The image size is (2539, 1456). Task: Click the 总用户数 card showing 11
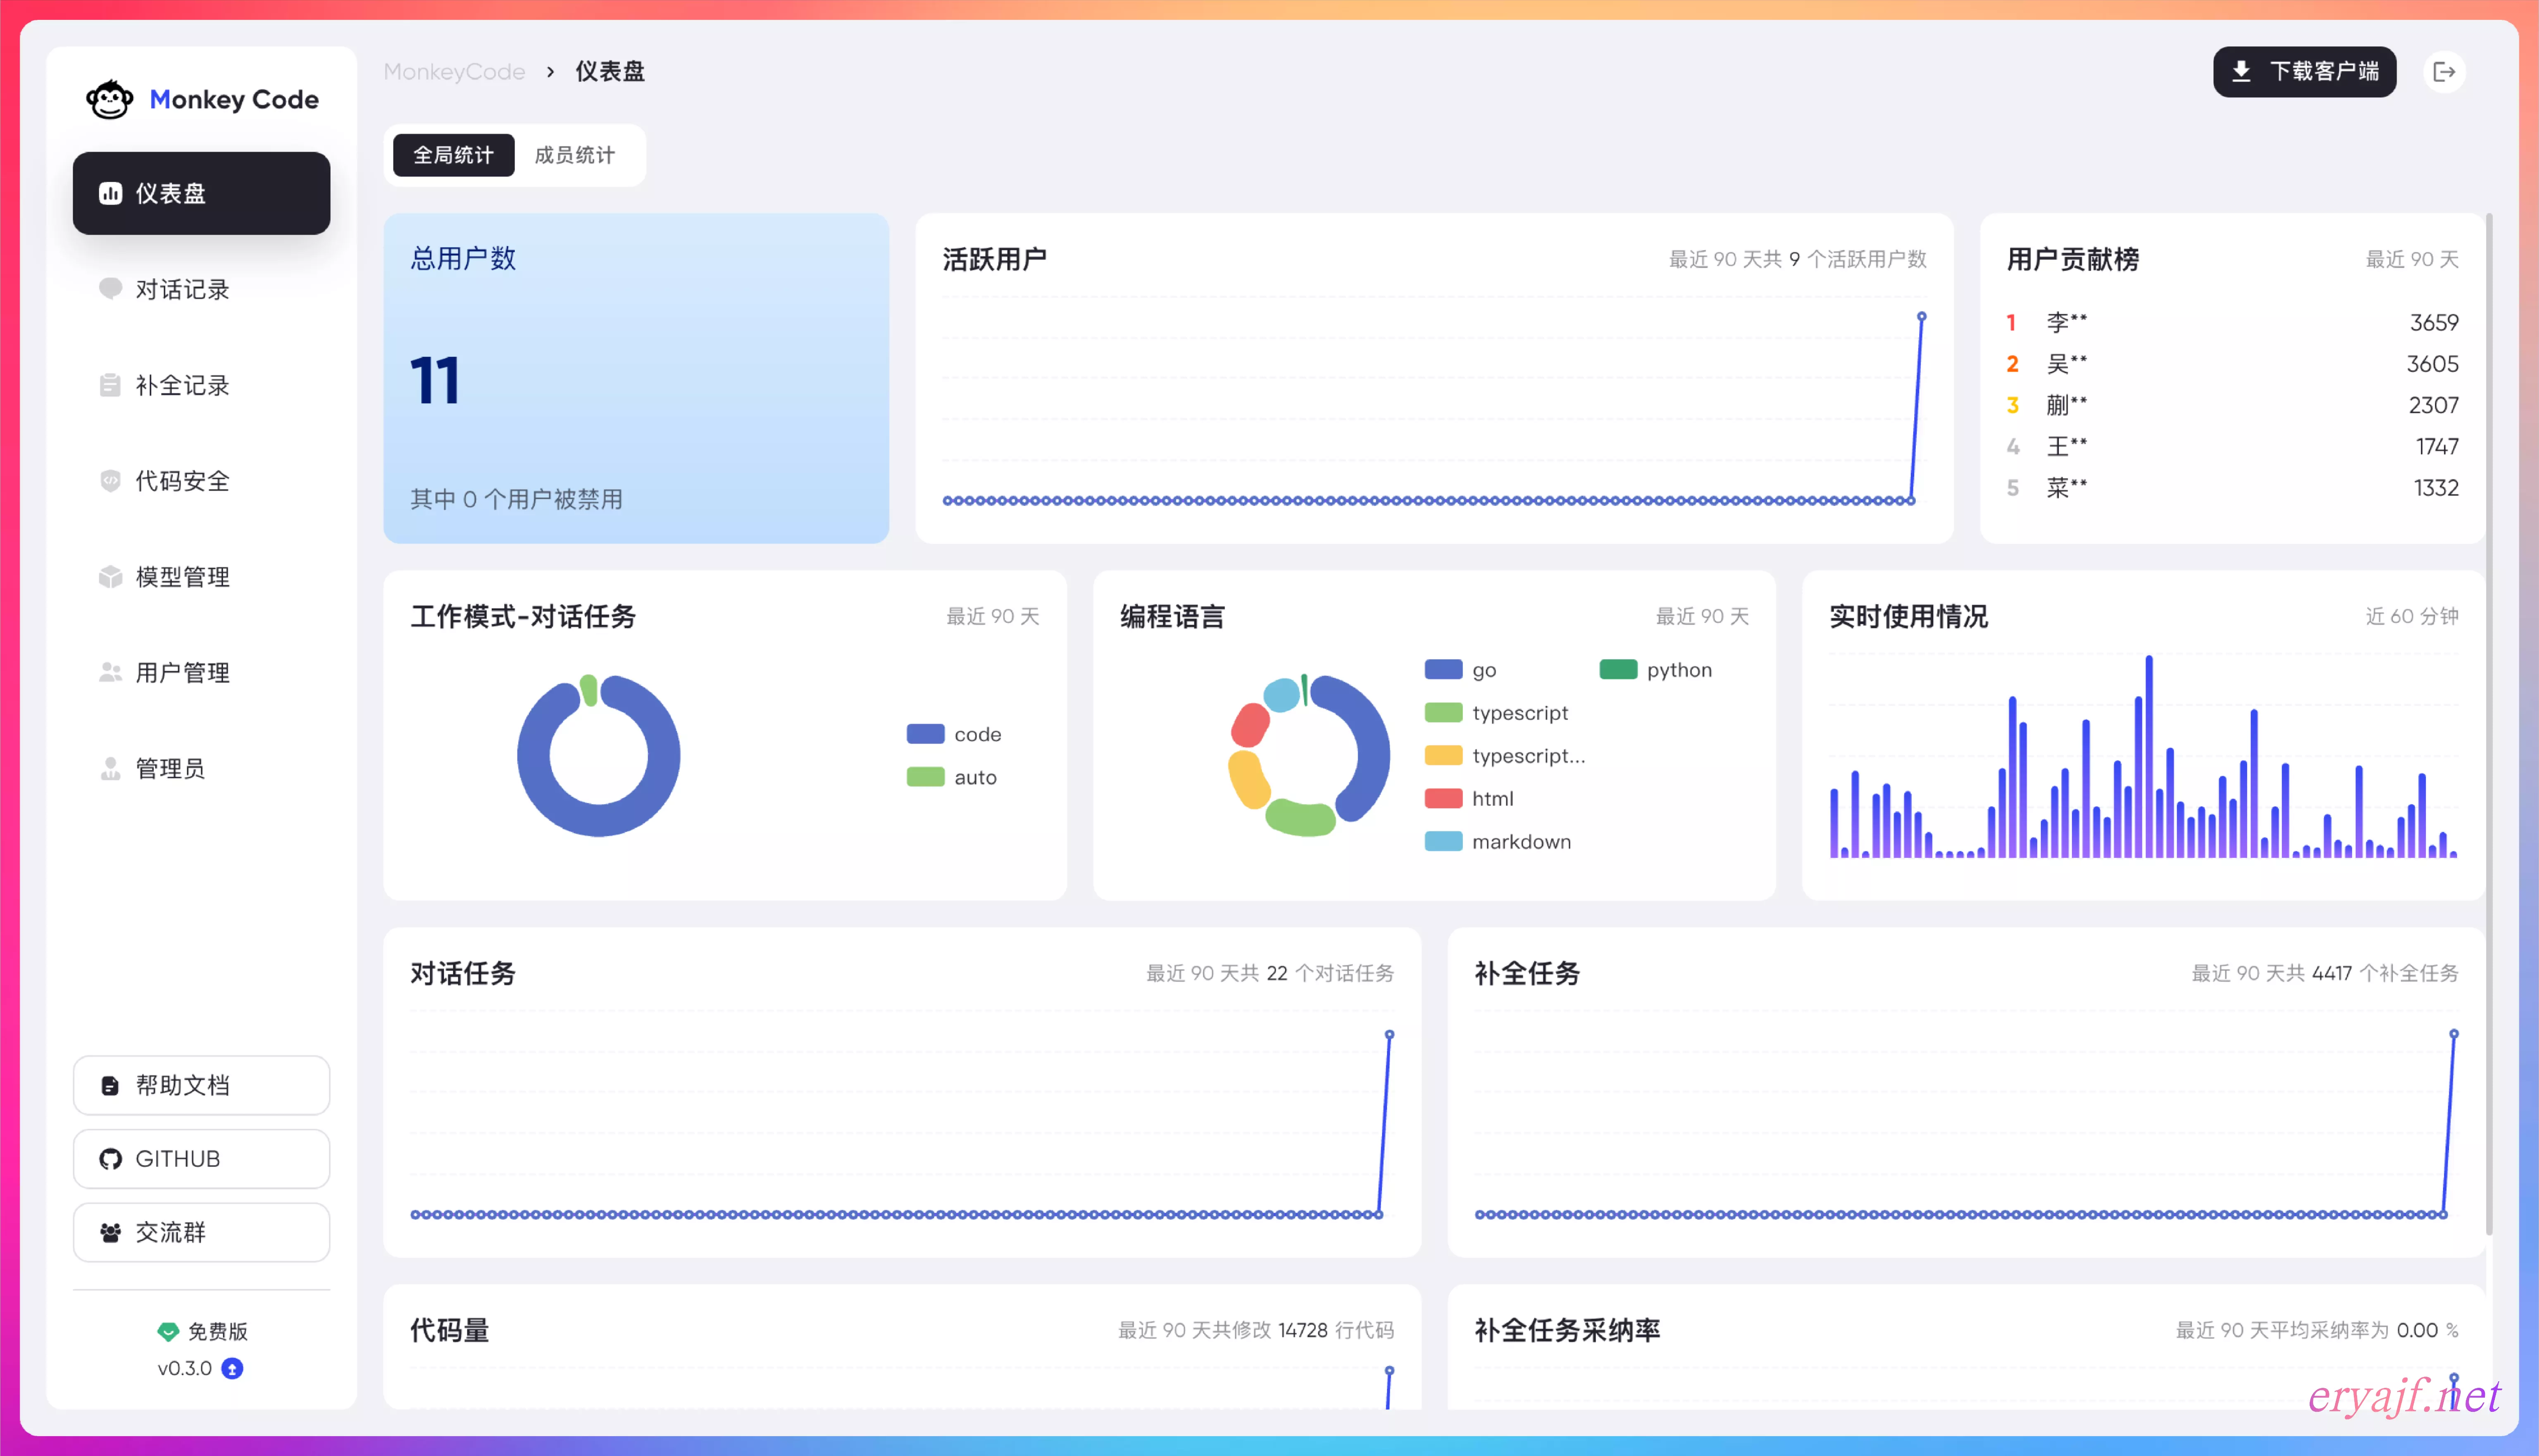click(x=636, y=378)
